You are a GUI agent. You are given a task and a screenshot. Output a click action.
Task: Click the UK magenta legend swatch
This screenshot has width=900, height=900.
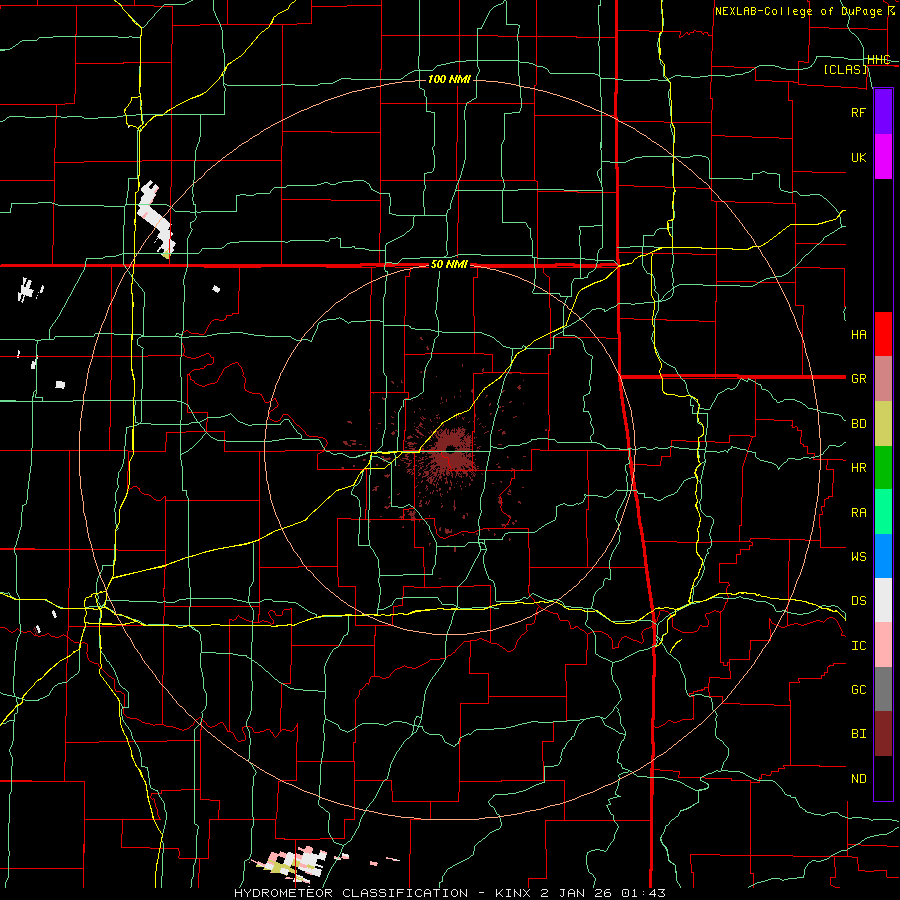point(883,157)
